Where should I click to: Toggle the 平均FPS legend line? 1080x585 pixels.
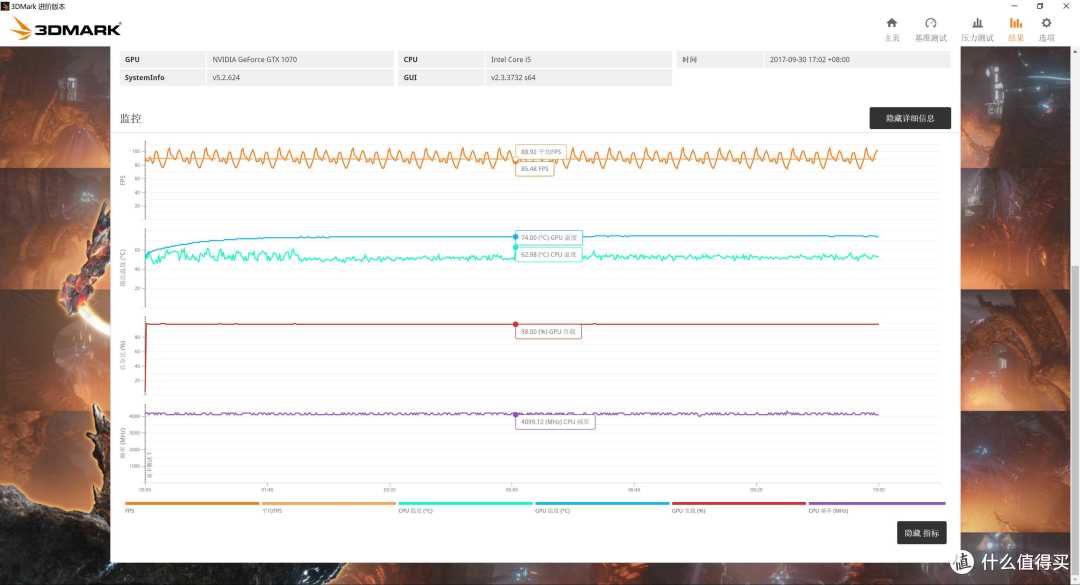click(x=329, y=506)
